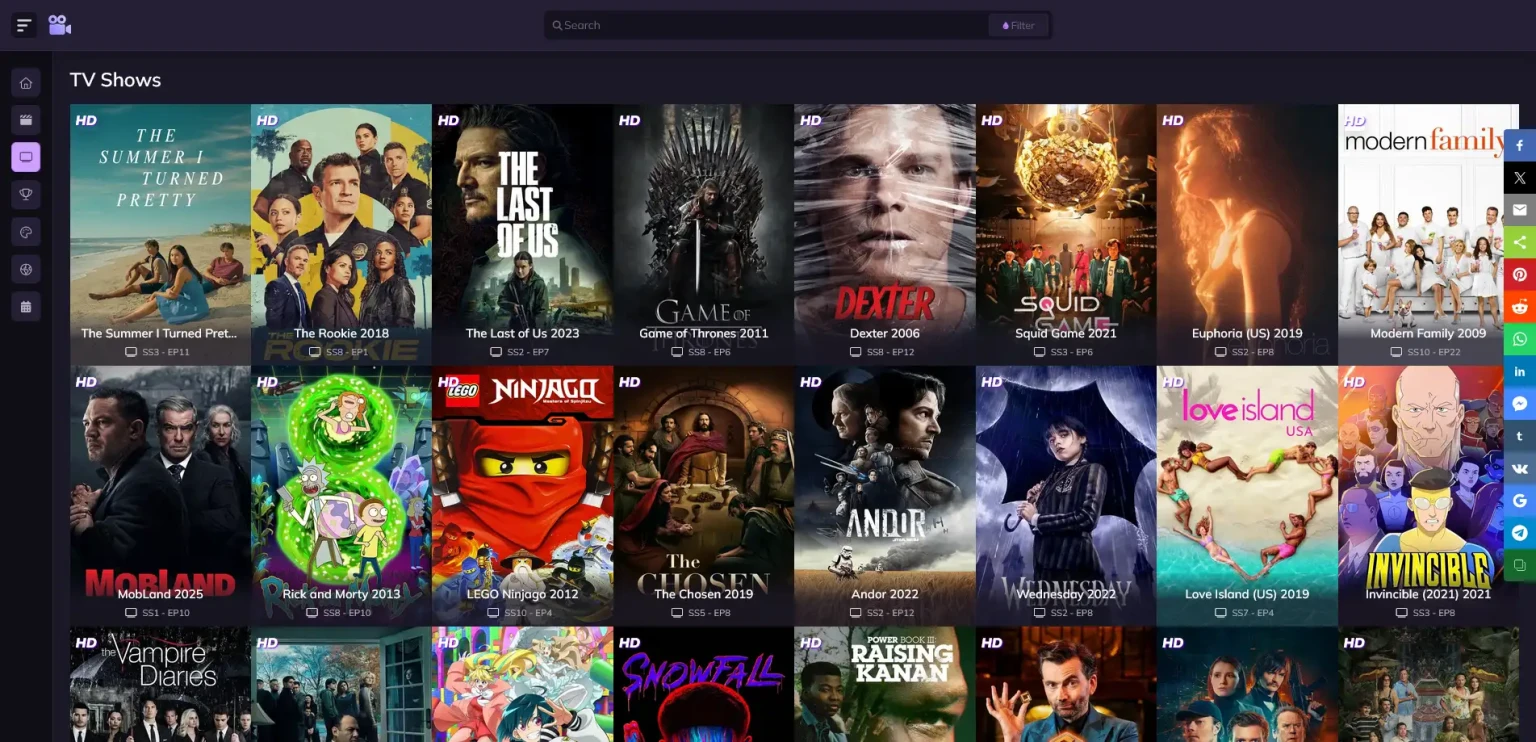Open Rick and Morty 2013 poster
This screenshot has width=1536, height=742.
(x=341, y=495)
